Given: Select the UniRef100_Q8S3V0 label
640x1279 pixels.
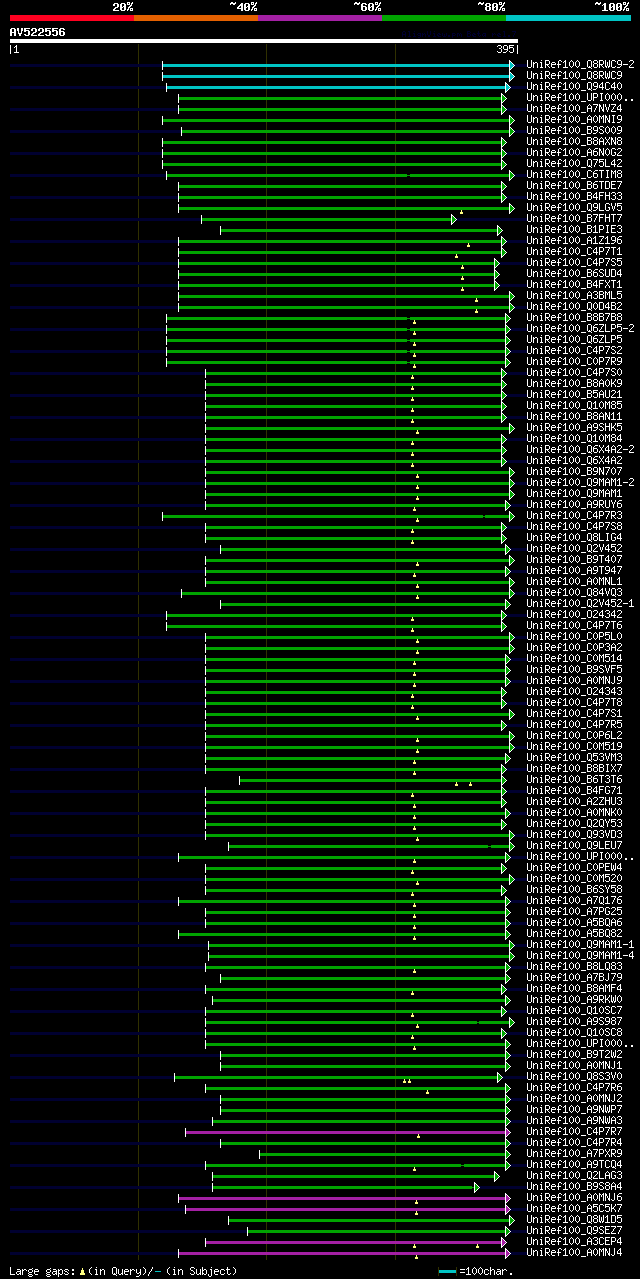Looking at the screenshot, I should click(575, 1076).
